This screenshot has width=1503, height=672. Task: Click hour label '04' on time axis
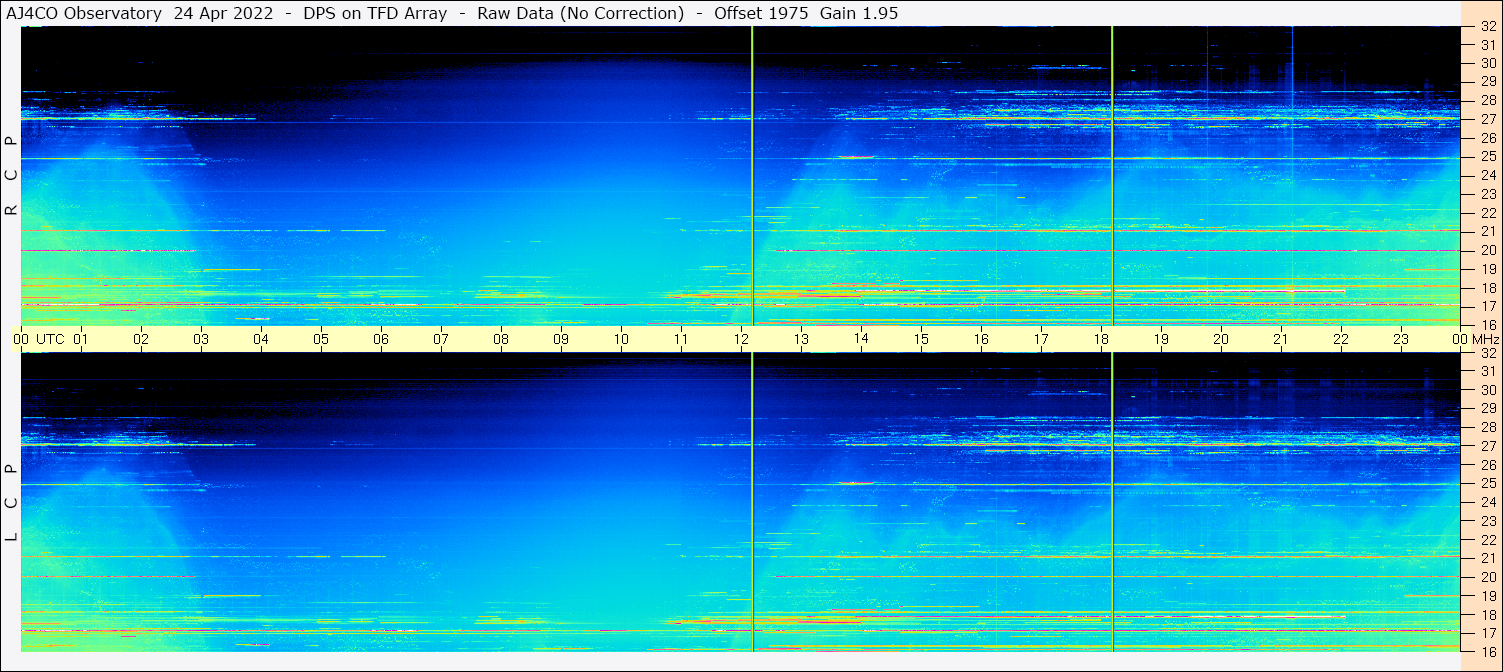tap(261, 339)
